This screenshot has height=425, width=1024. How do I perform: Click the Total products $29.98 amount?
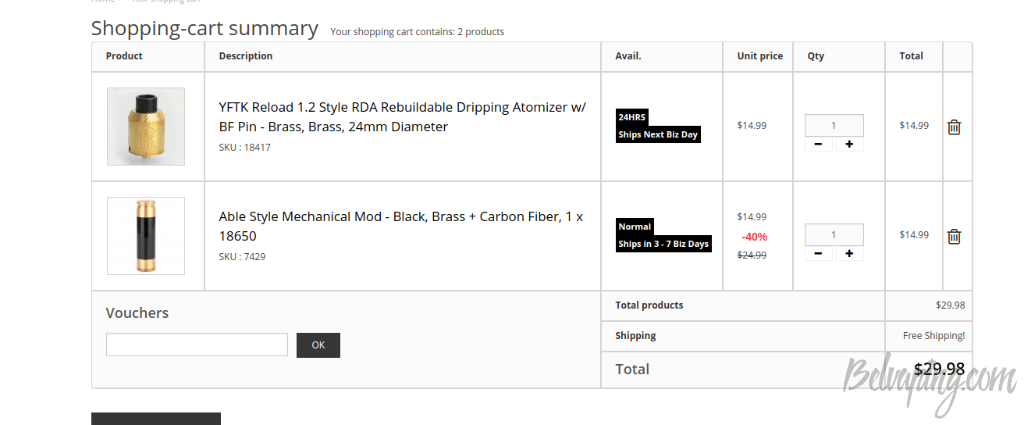[950, 305]
